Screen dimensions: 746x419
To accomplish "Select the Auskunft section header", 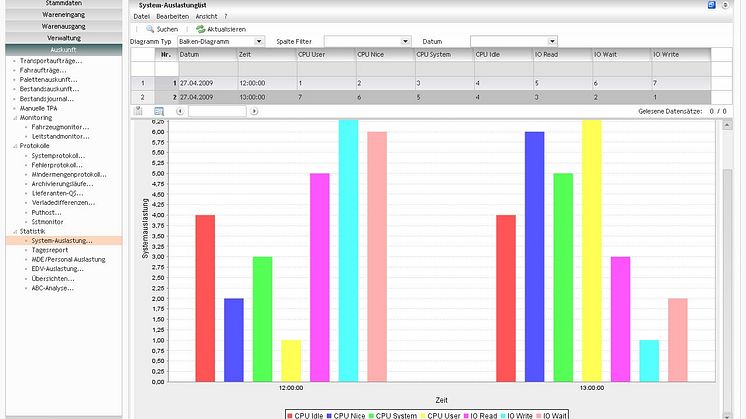I will pos(64,49).
